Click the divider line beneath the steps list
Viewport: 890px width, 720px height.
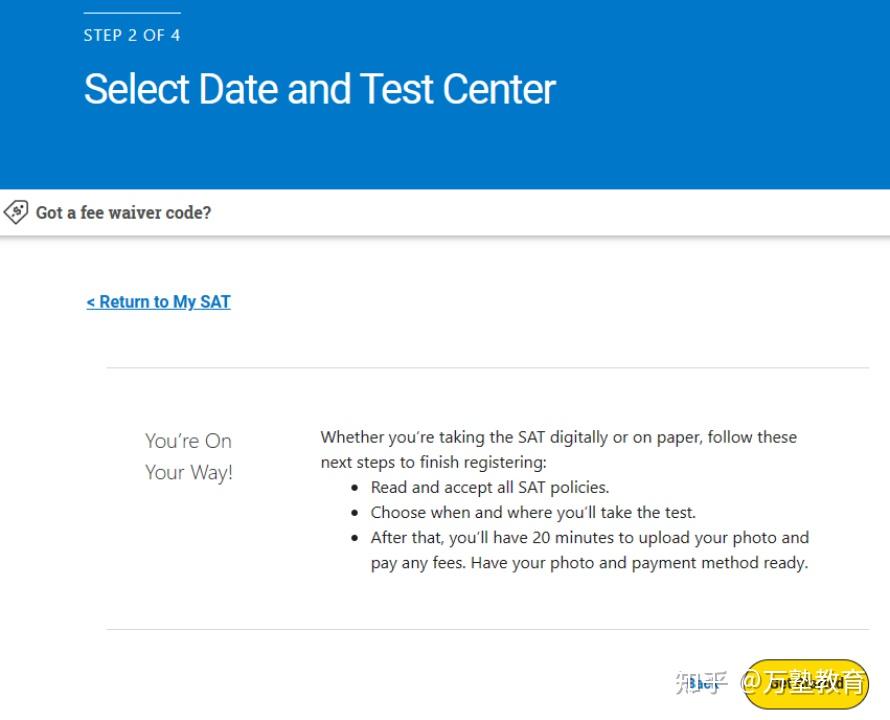pos(487,629)
